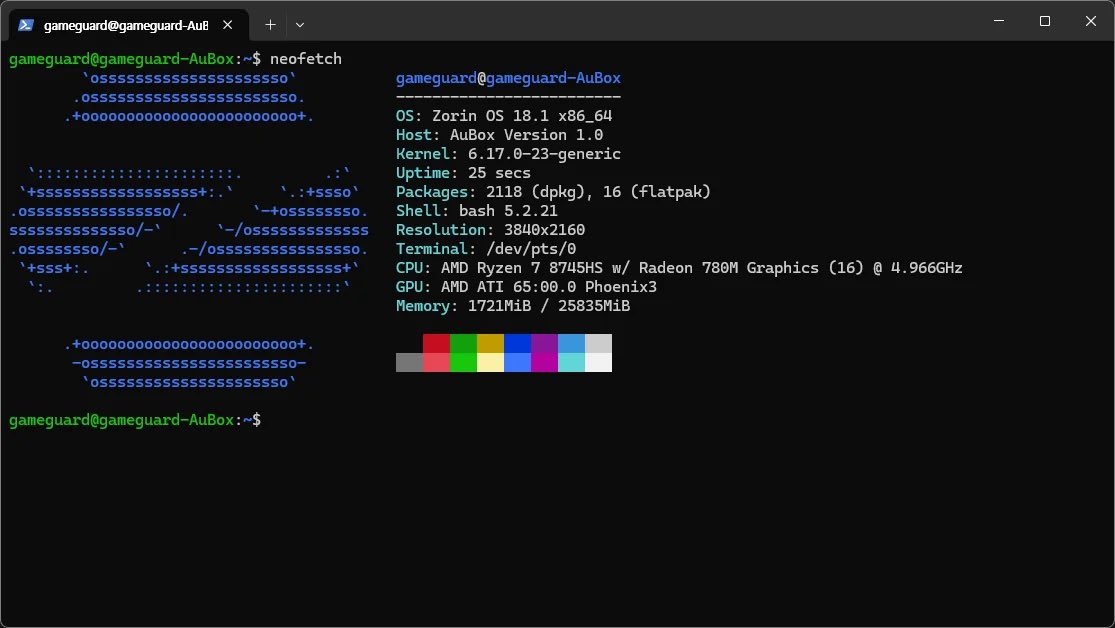This screenshot has width=1115, height=628.
Task: Click the GPU: AMD ATI Phoenix3 line
Action: coord(526,287)
